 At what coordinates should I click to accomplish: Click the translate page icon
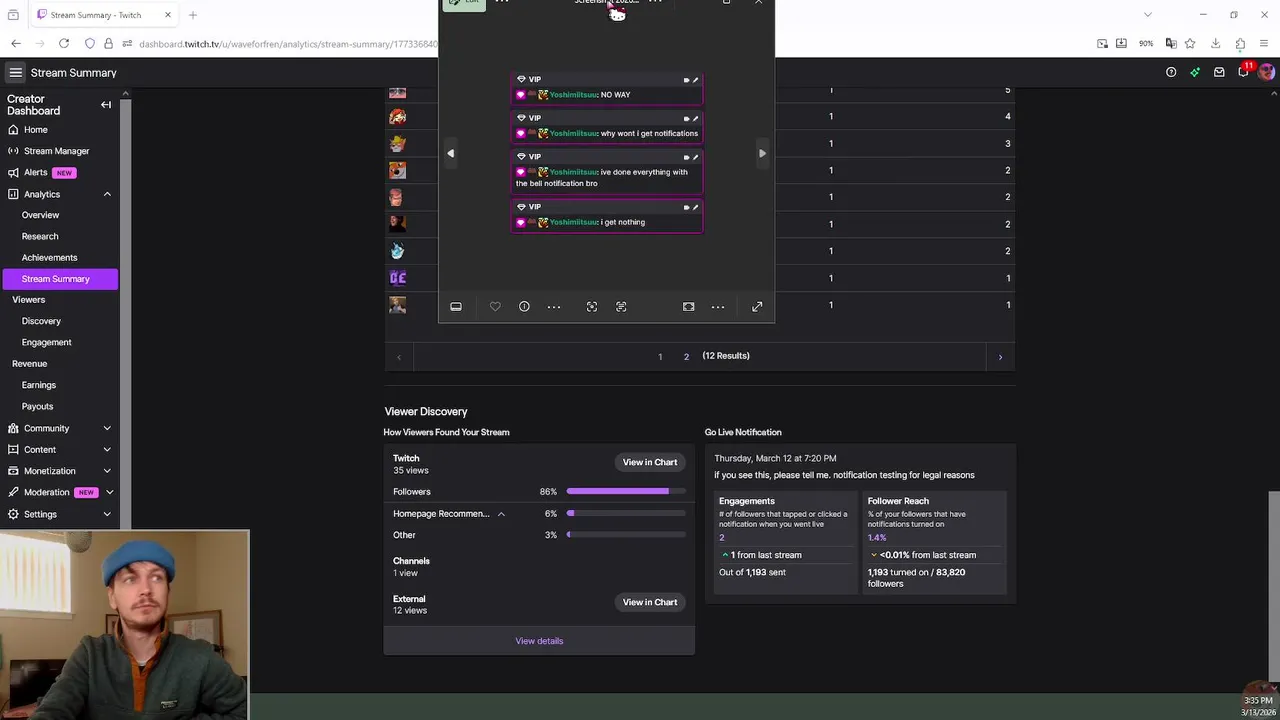[1170, 43]
